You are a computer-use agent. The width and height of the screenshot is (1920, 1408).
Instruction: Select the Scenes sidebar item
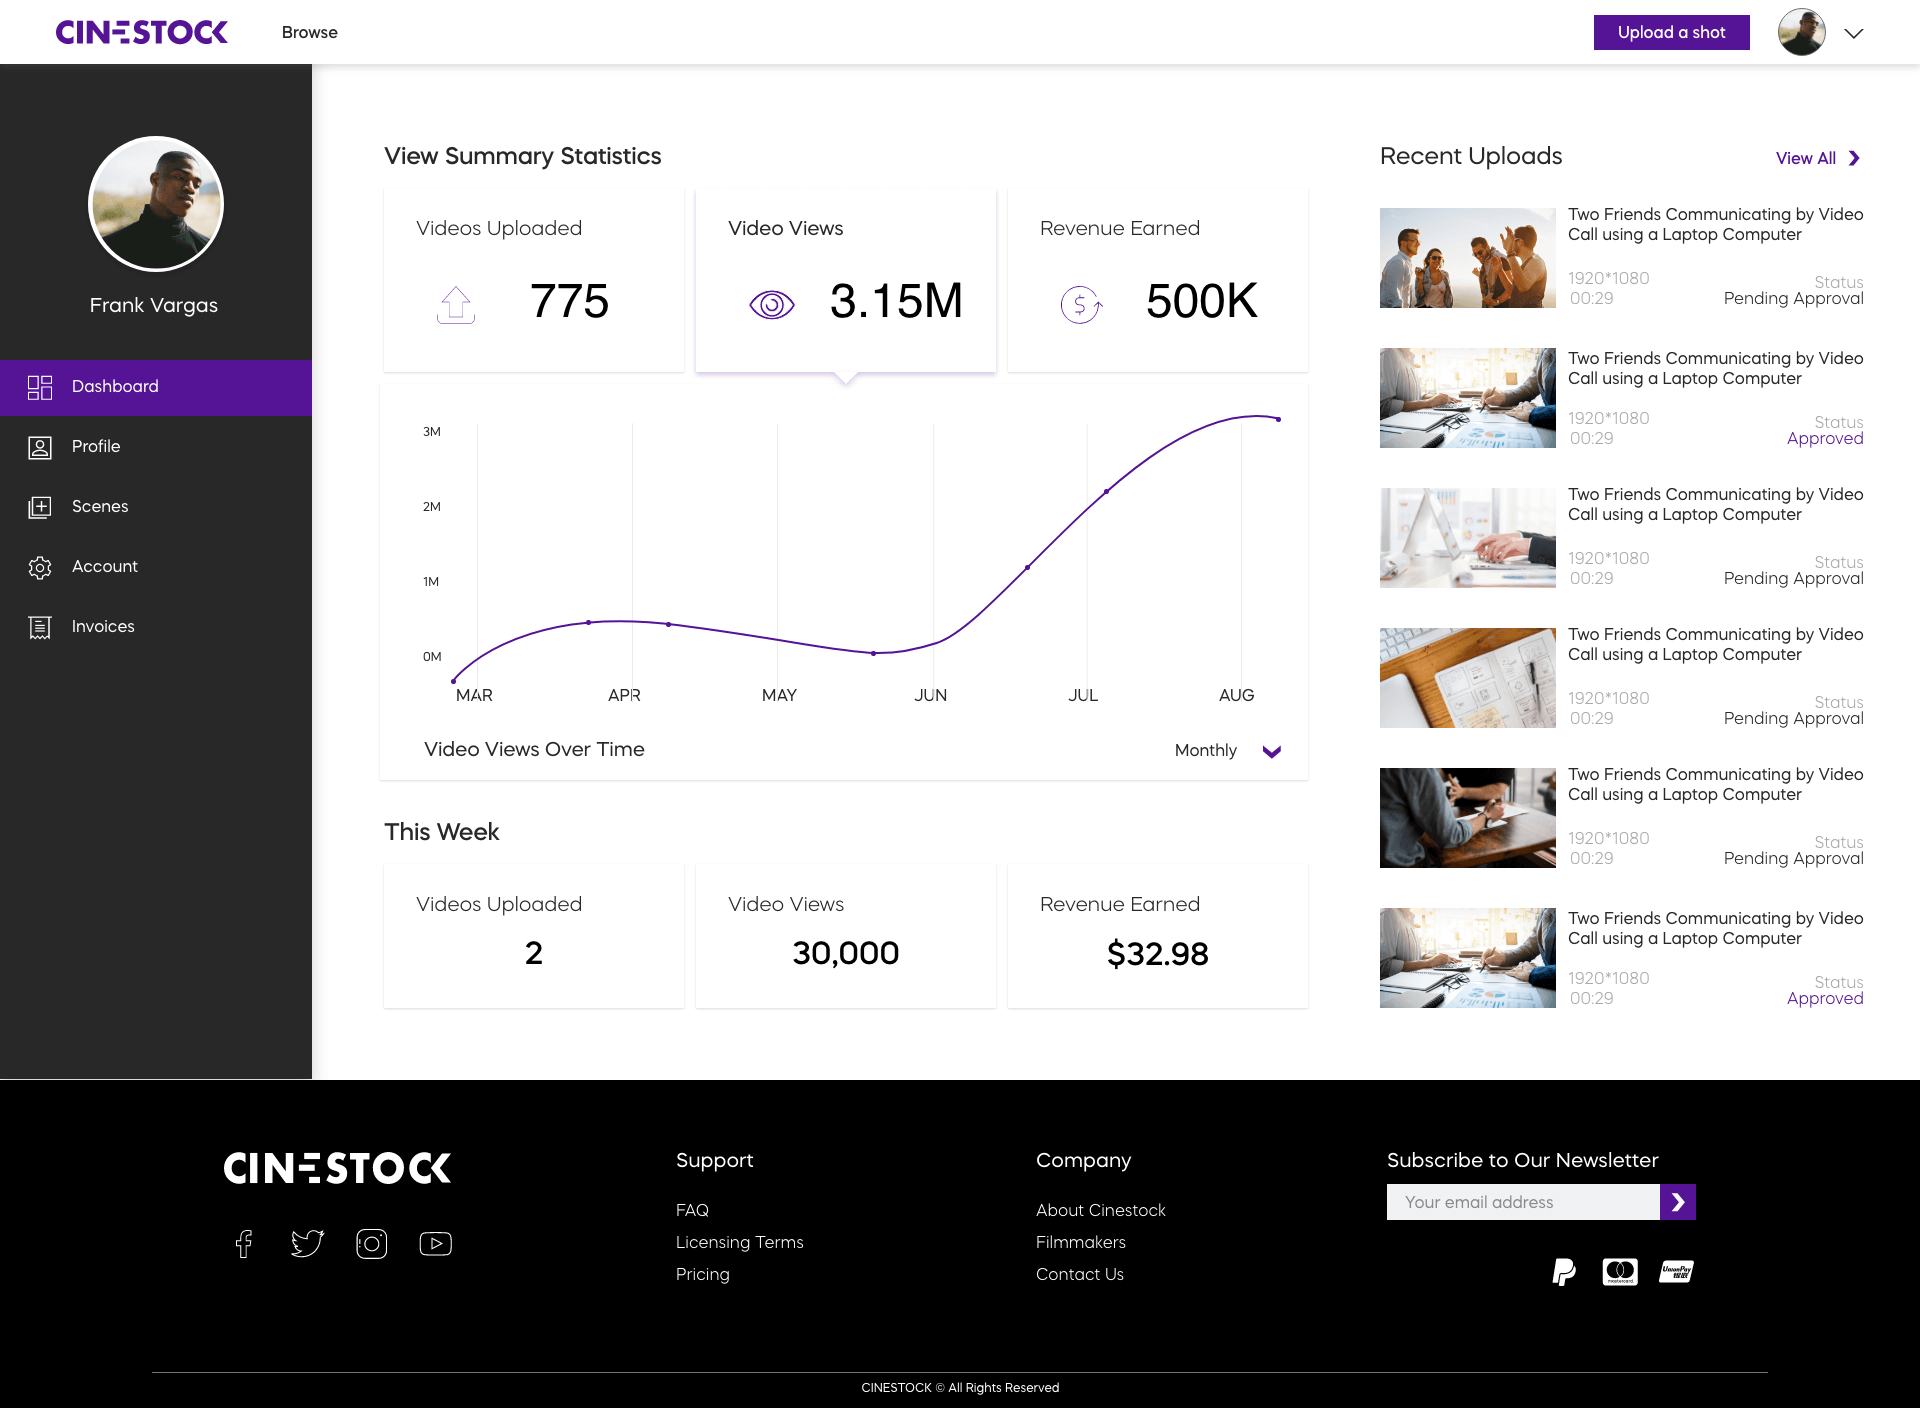(100, 506)
